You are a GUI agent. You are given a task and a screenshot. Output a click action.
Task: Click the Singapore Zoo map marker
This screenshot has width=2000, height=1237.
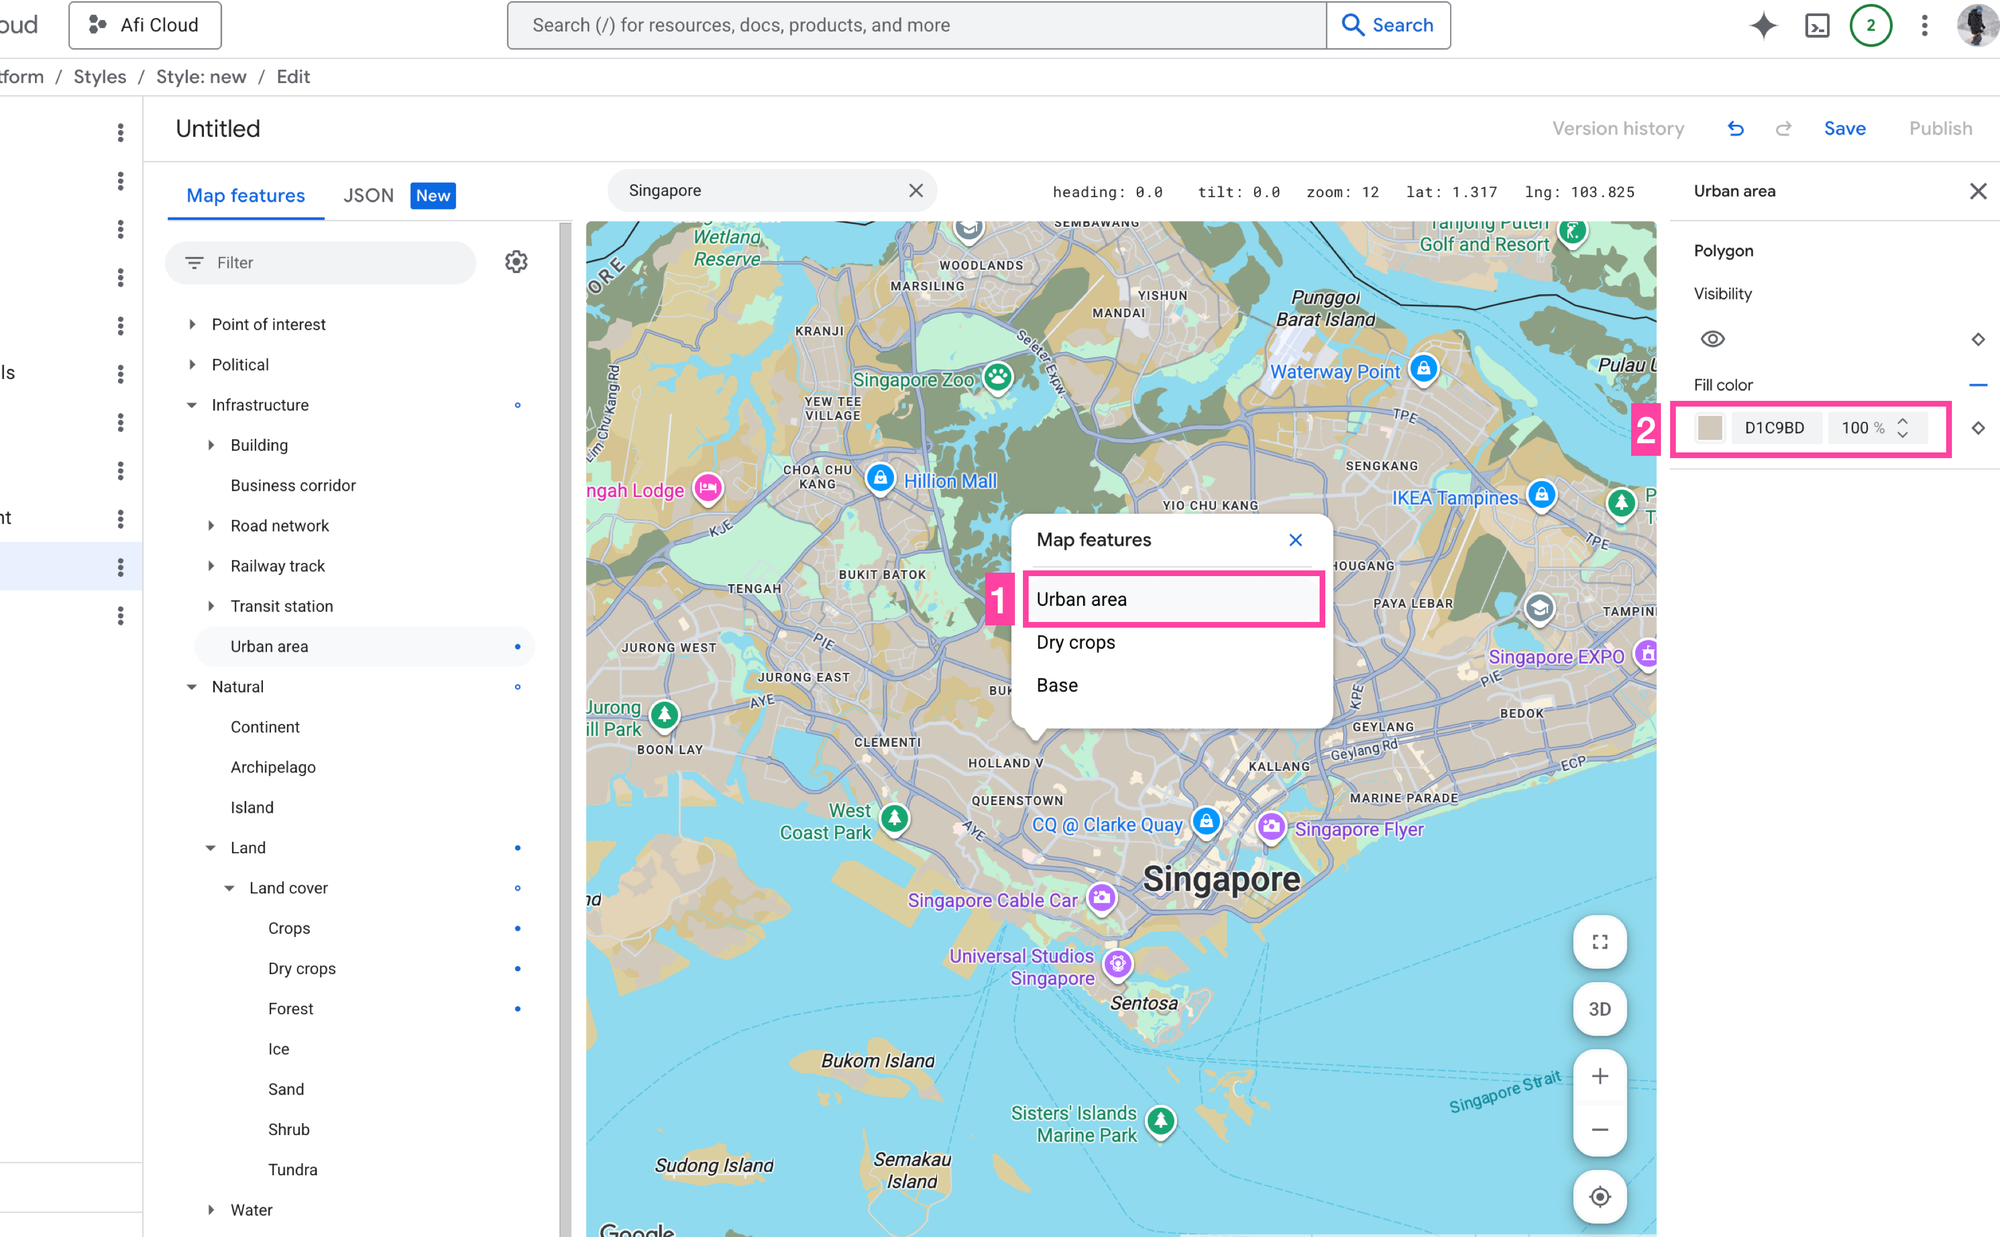(x=998, y=378)
